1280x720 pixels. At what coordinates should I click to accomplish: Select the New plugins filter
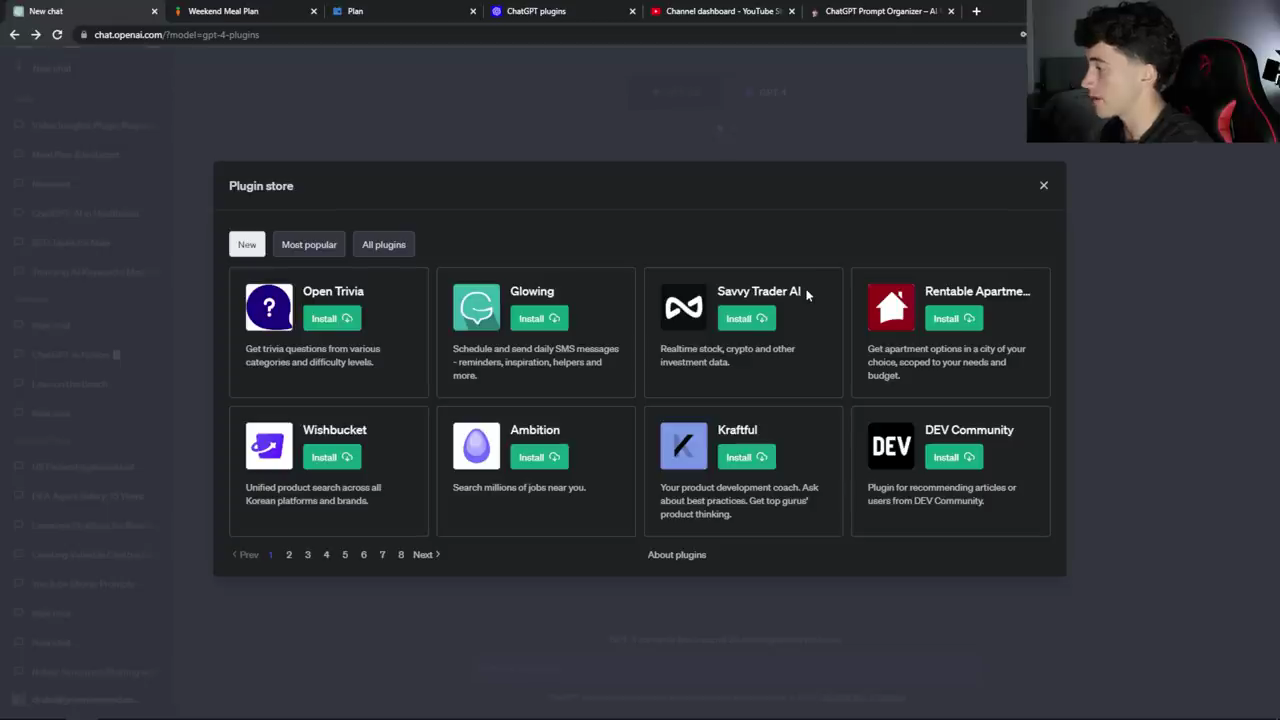[x=247, y=245]
